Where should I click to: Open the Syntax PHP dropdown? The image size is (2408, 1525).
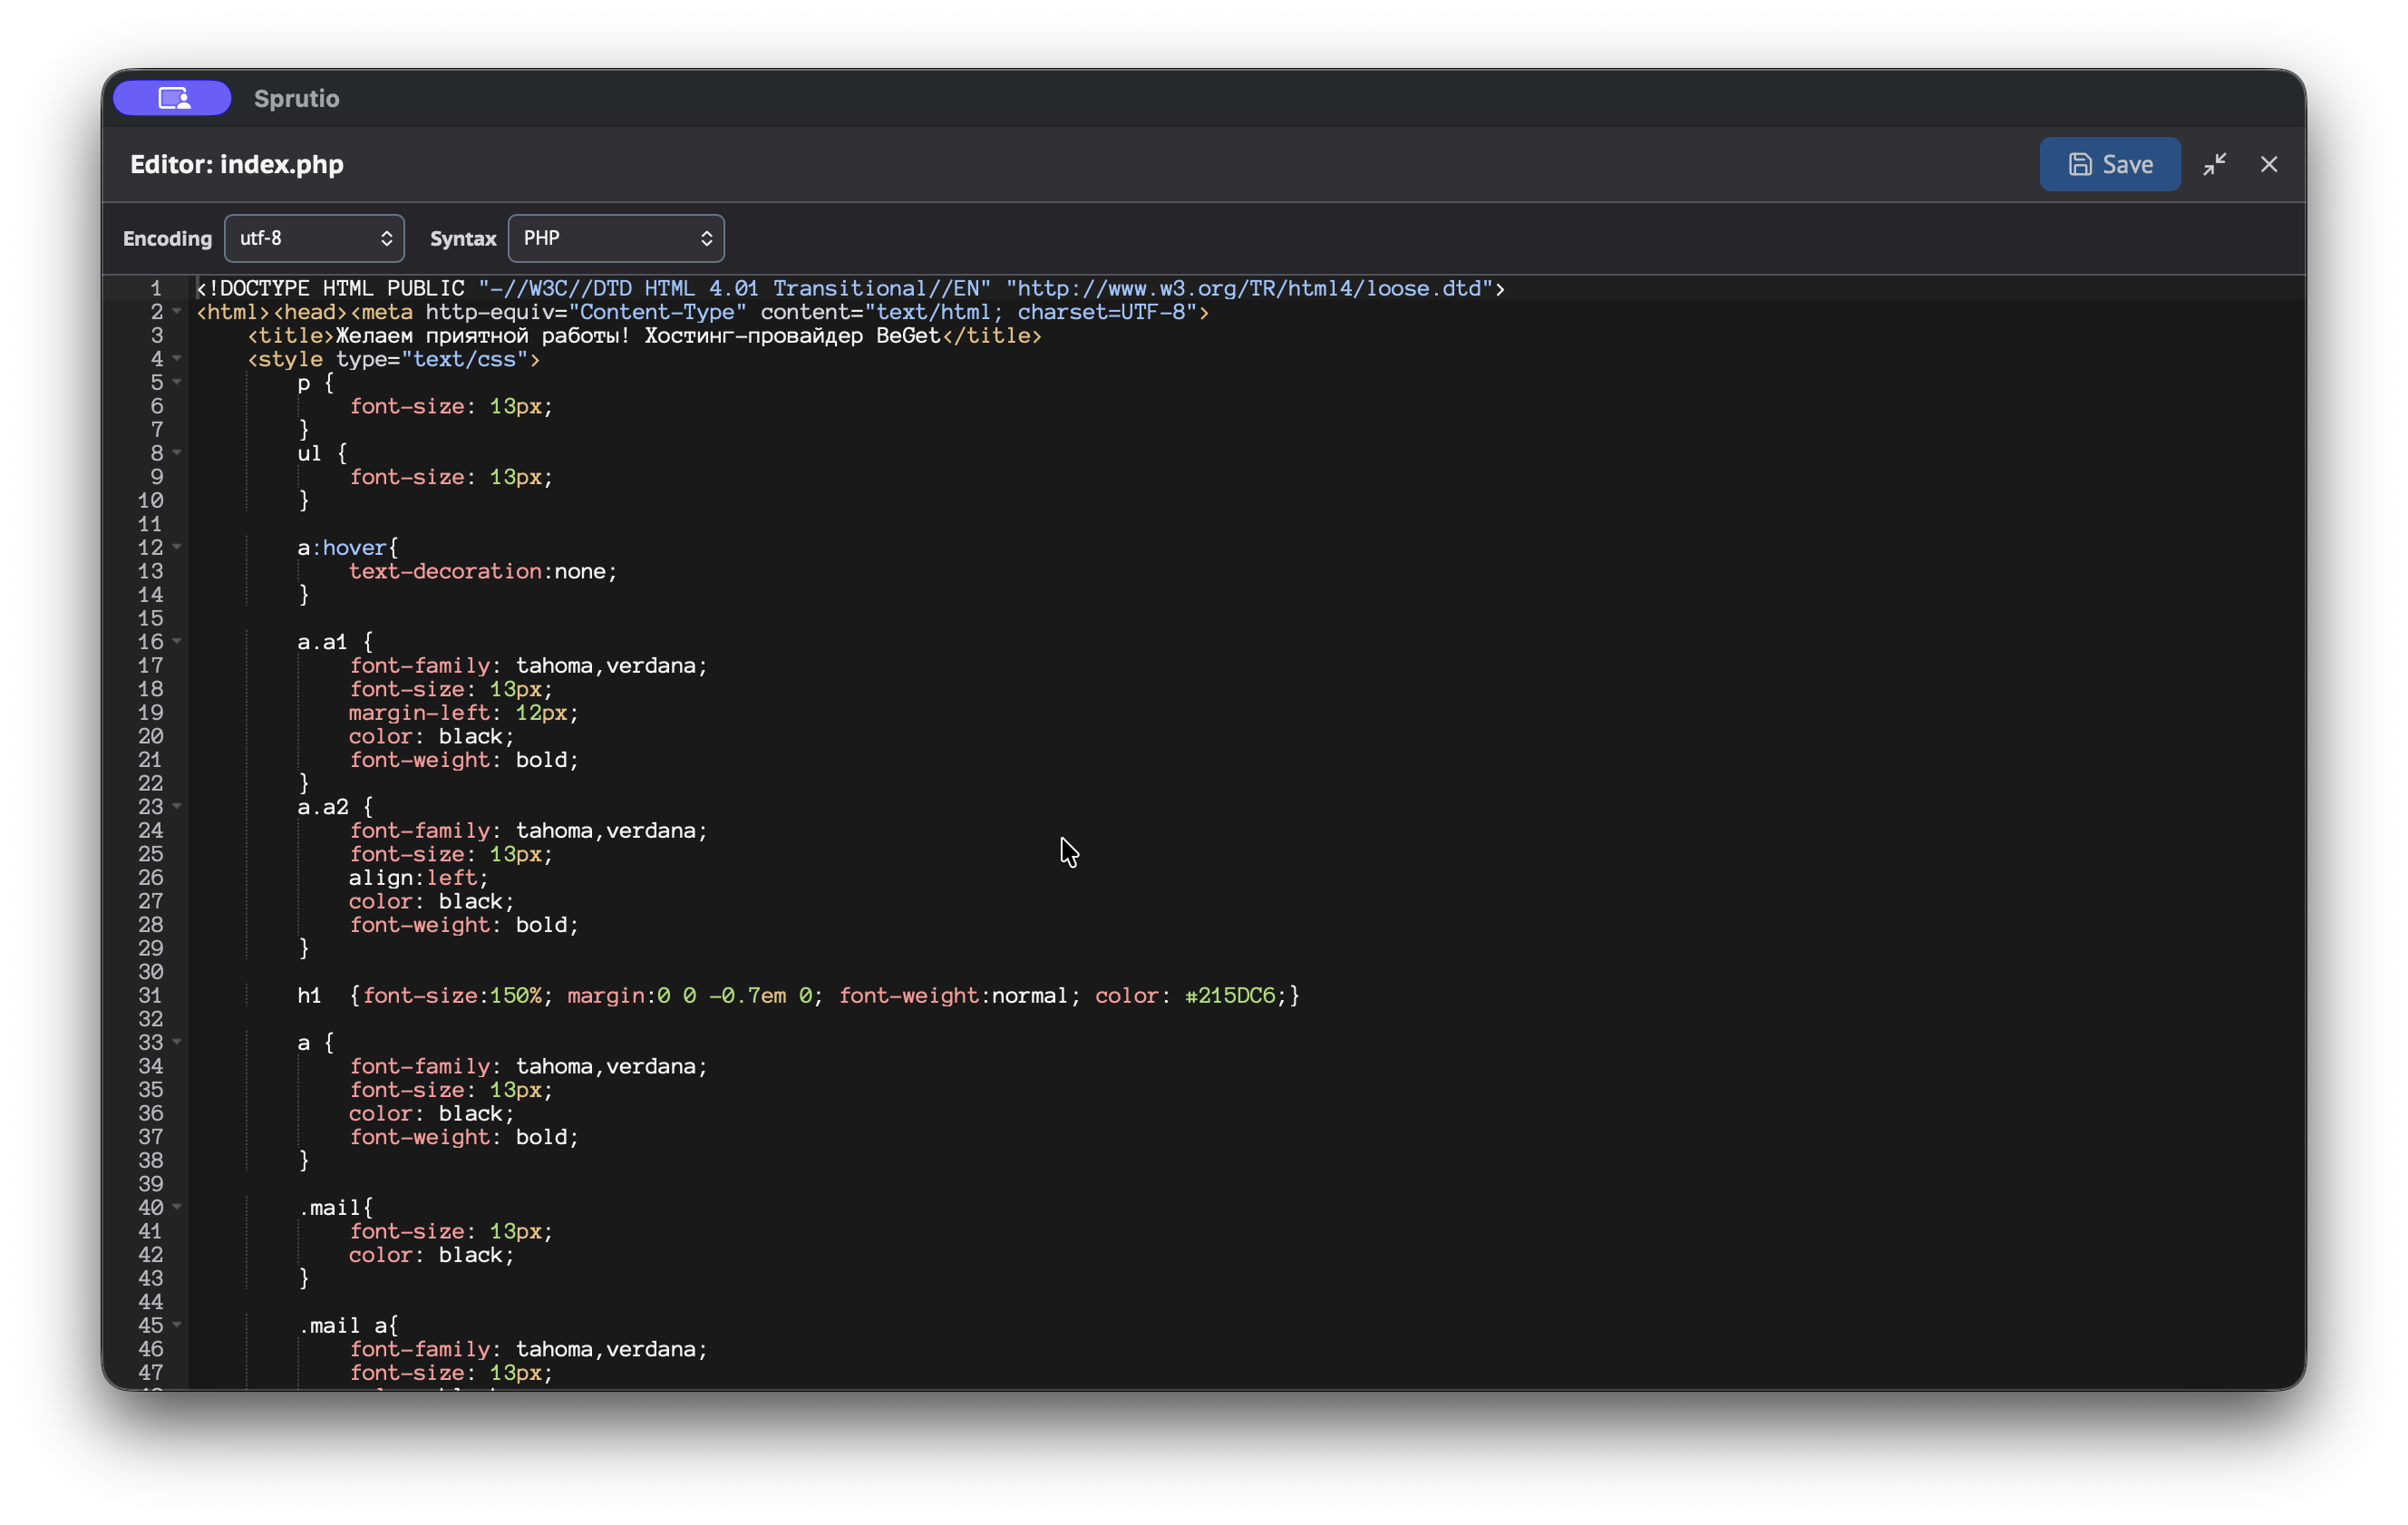click(x=616, y=238)
